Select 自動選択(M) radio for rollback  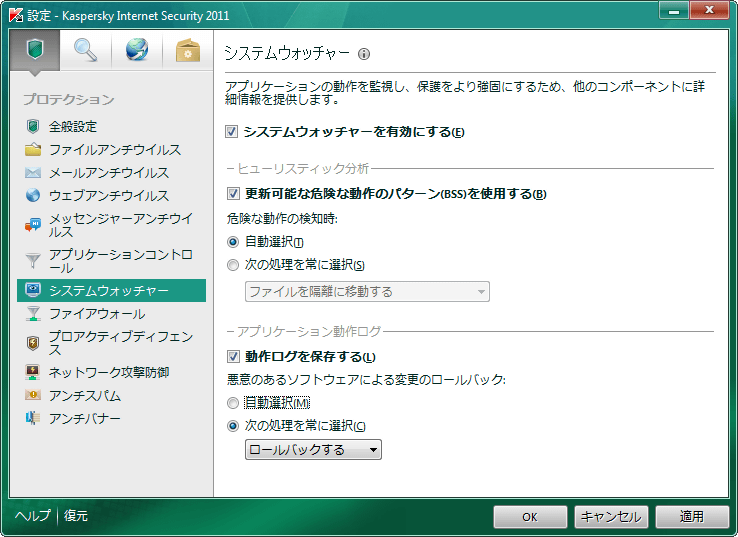[233, 403]
